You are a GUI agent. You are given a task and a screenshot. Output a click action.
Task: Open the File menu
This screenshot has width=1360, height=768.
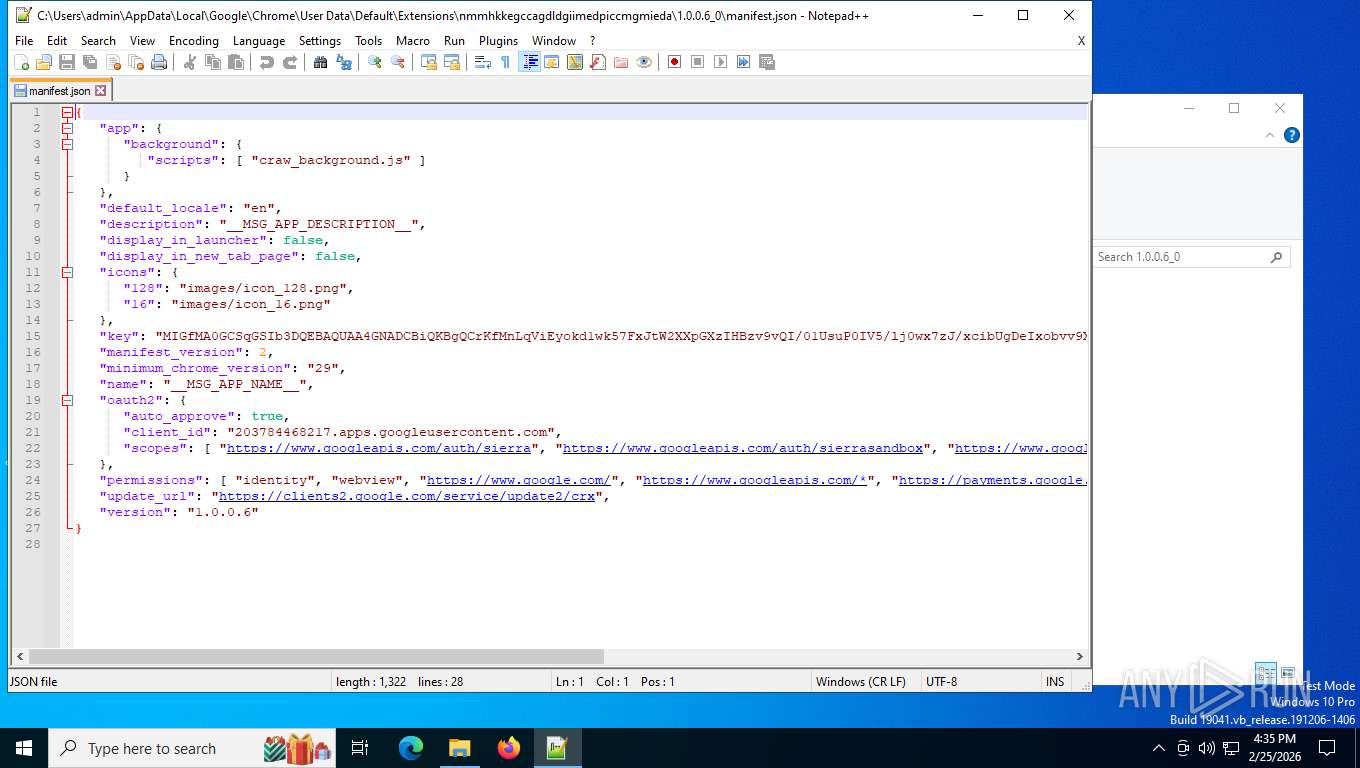24,40
